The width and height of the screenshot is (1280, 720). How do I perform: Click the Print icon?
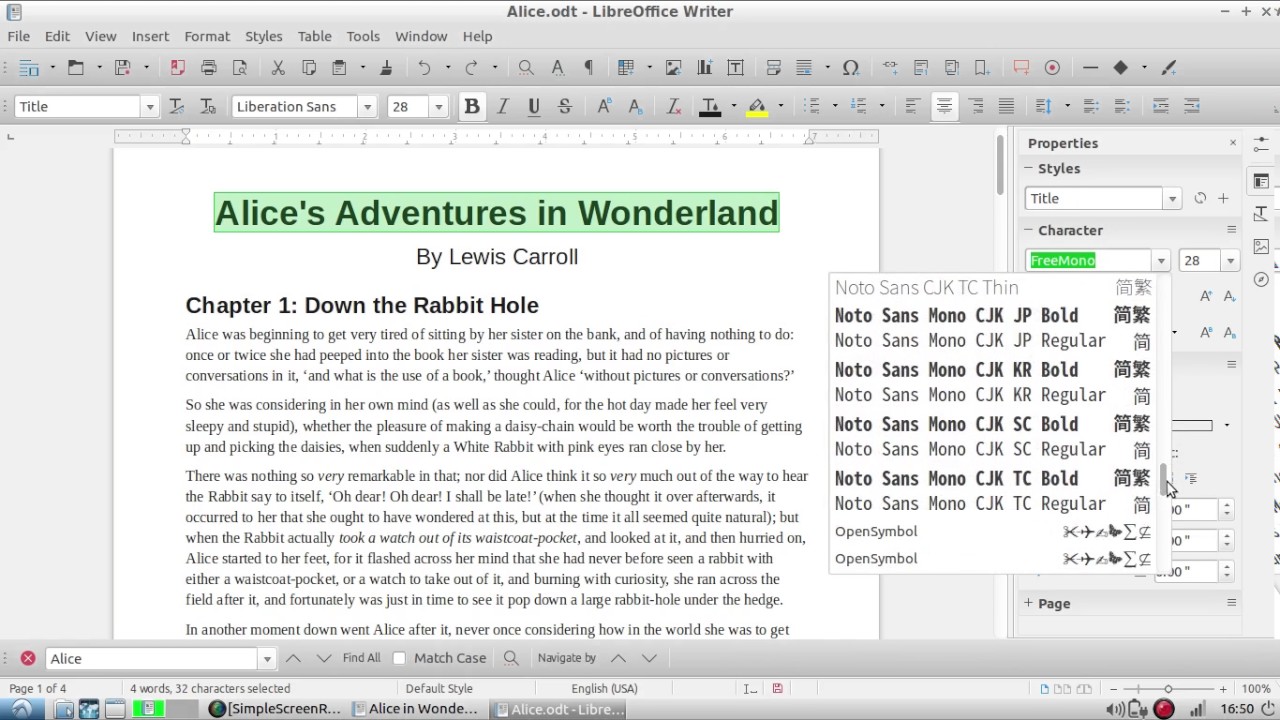click(208, 68)
